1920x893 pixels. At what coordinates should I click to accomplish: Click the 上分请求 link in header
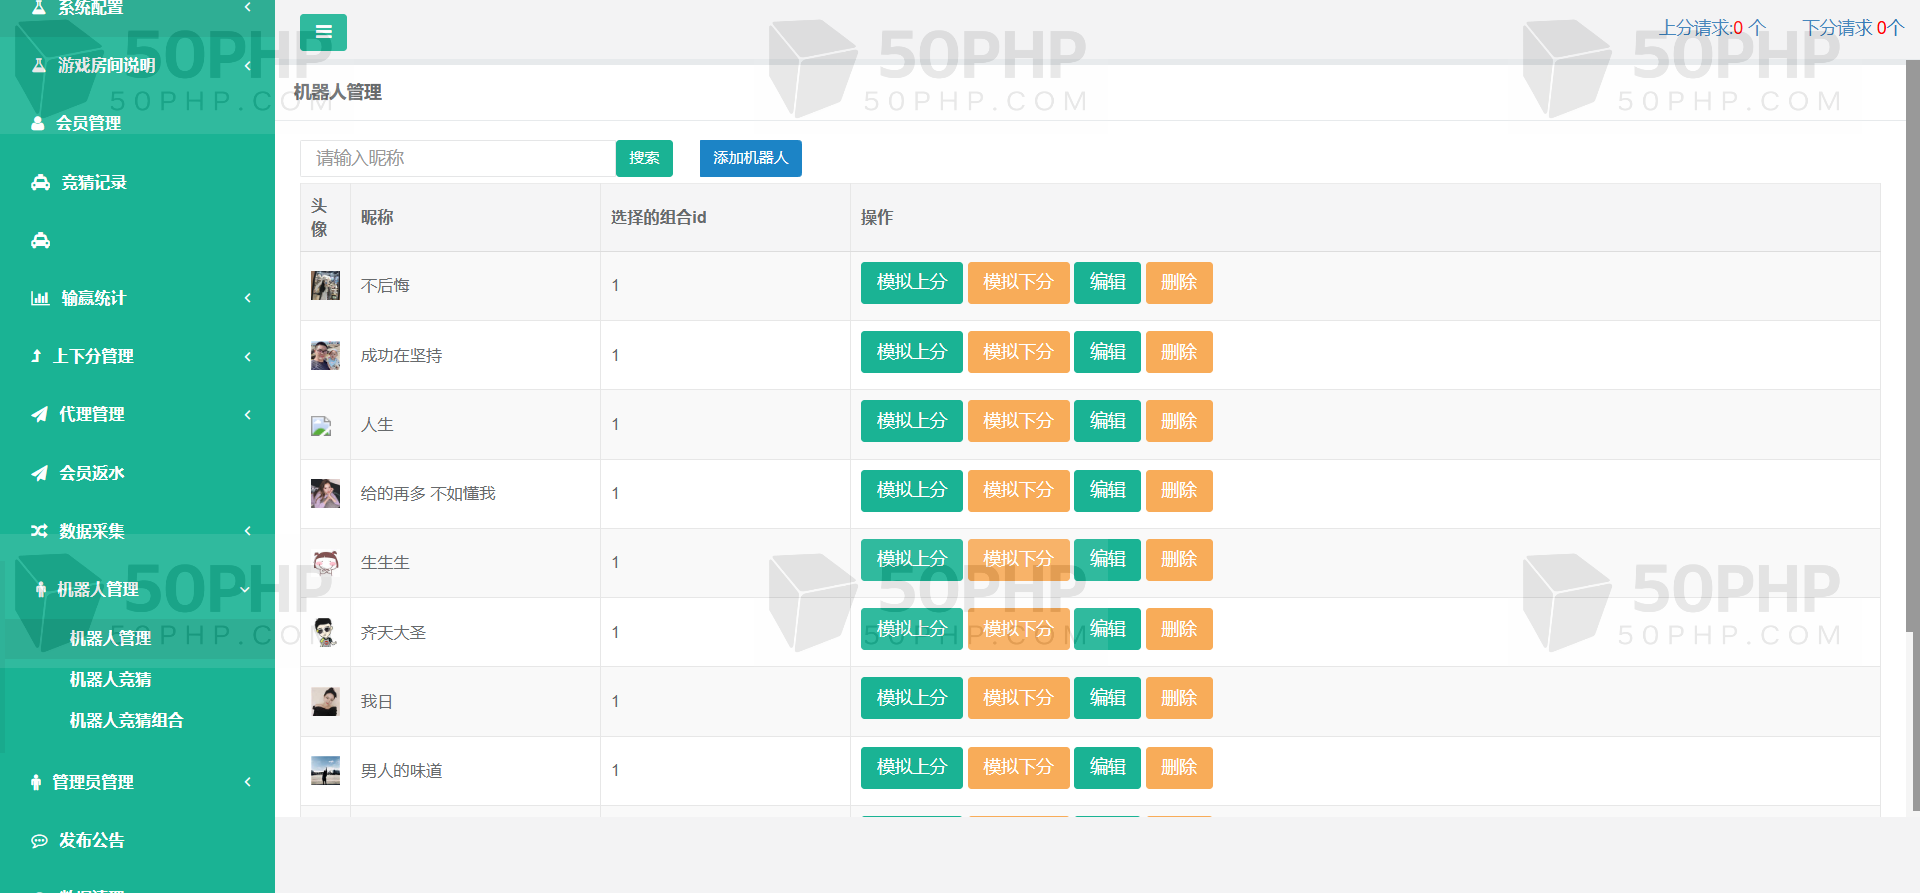click(x=1711, y=28)
